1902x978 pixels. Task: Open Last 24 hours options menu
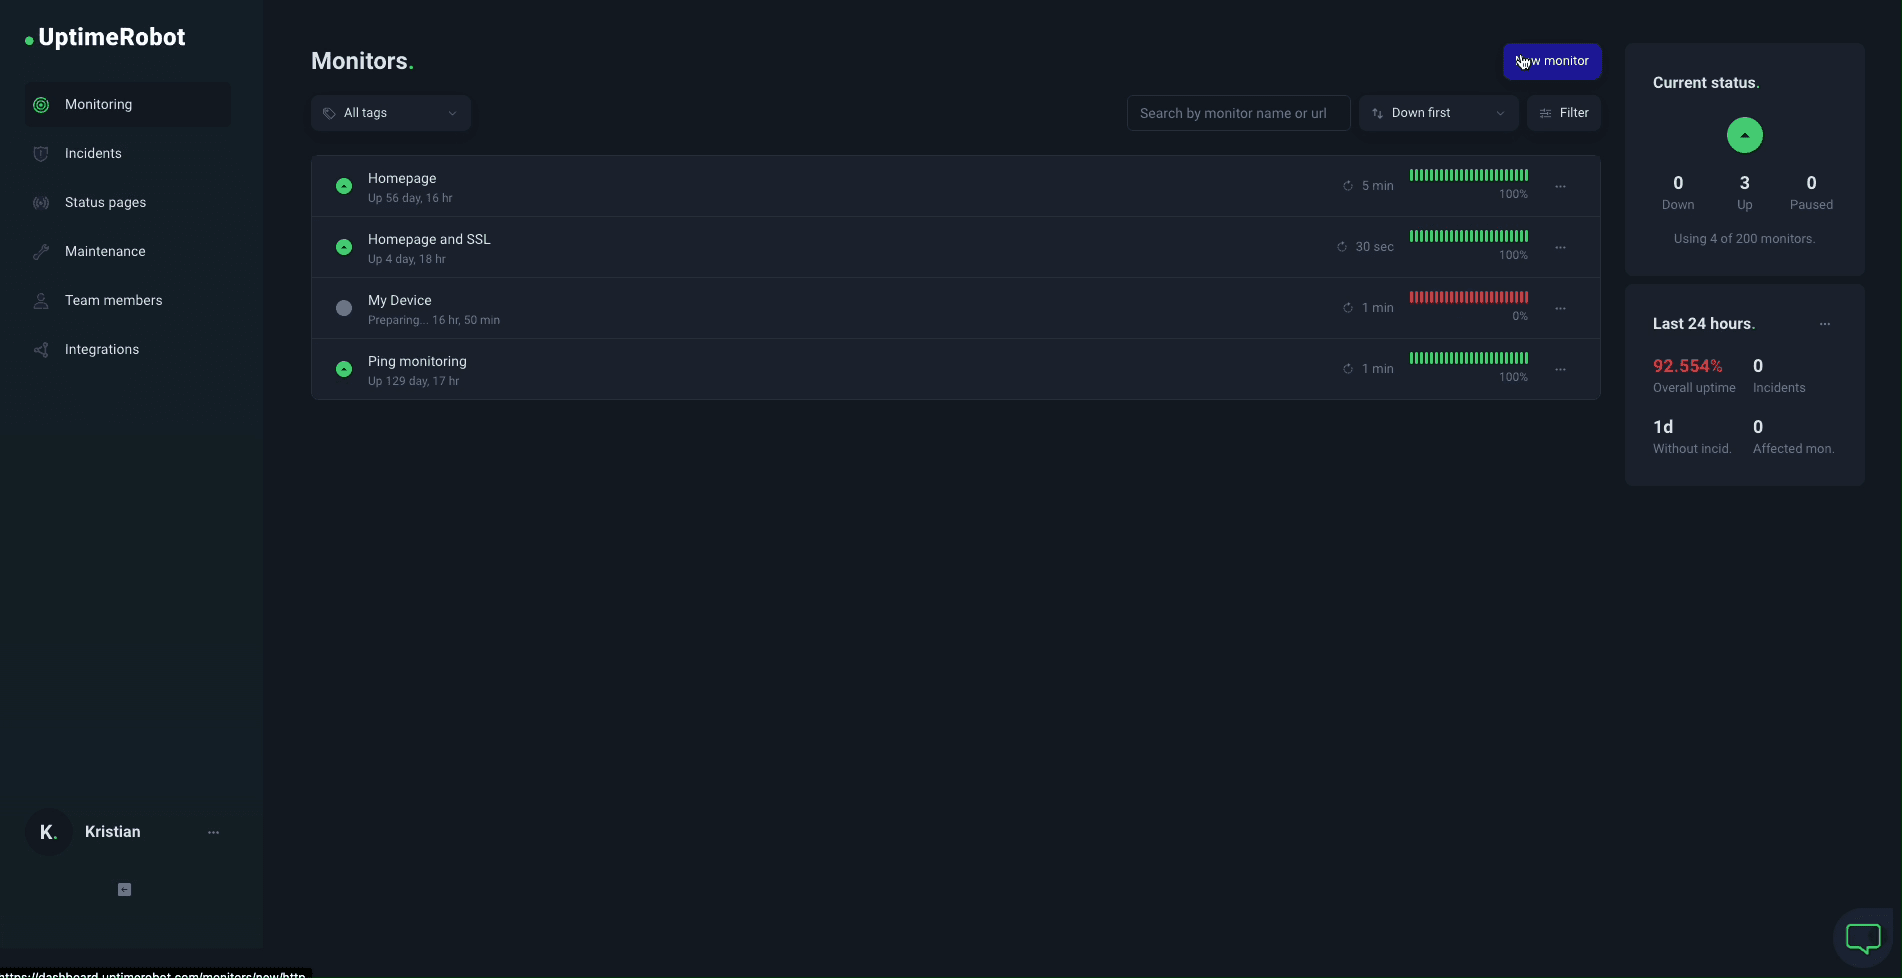click(x=1825, y=324)
